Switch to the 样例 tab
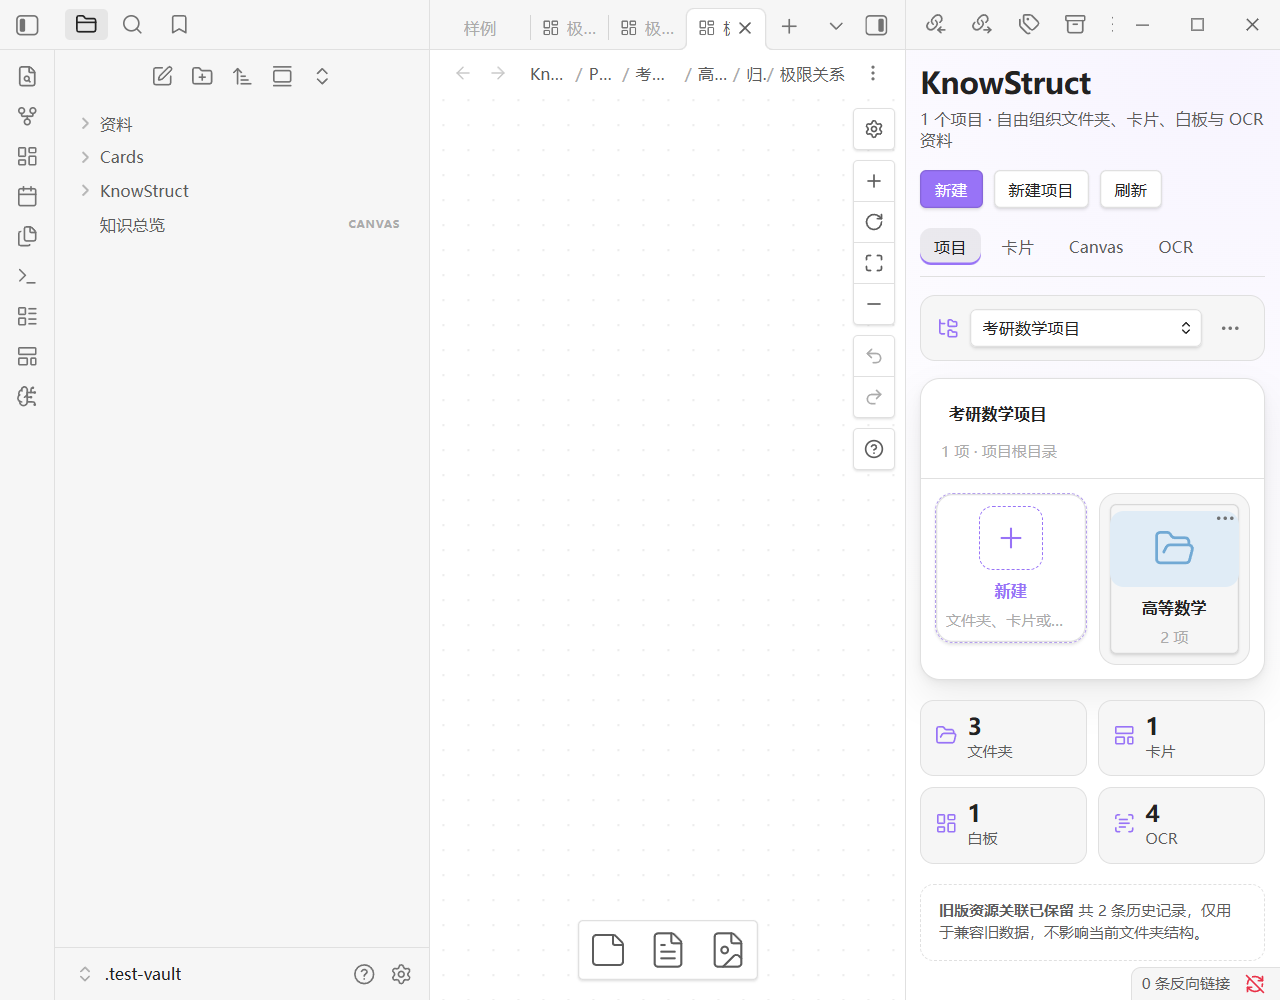This screenshot has width=1280, height=1000. tap(480, 28)
